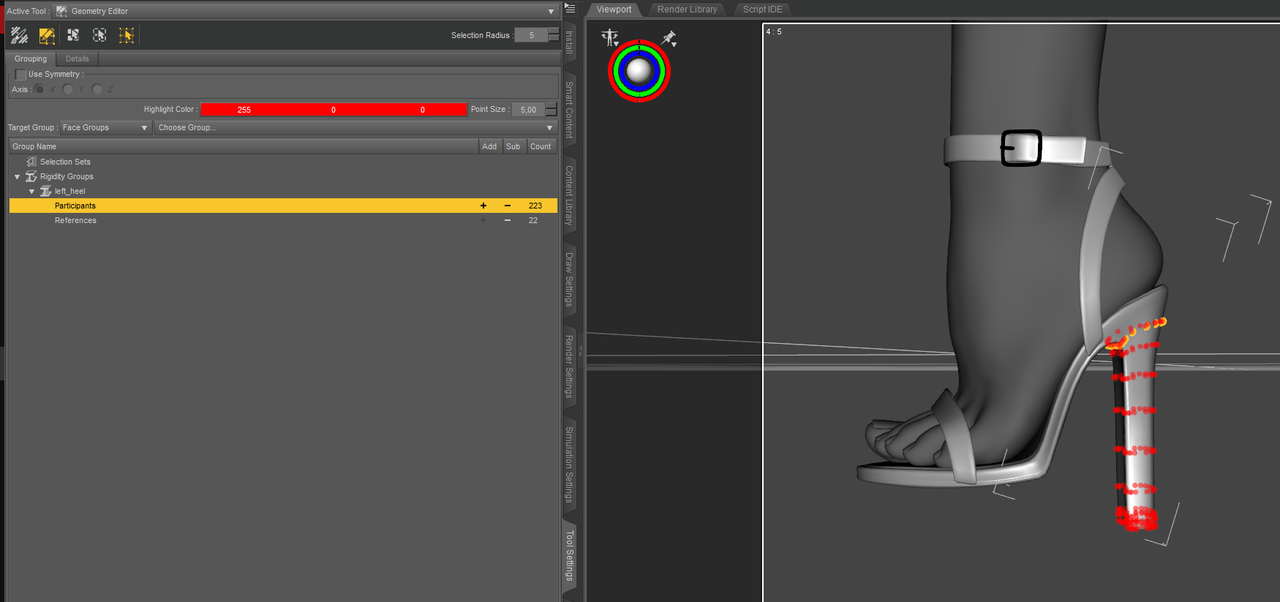Collapse the Rigidity Groups tree node

click(17, 177)
